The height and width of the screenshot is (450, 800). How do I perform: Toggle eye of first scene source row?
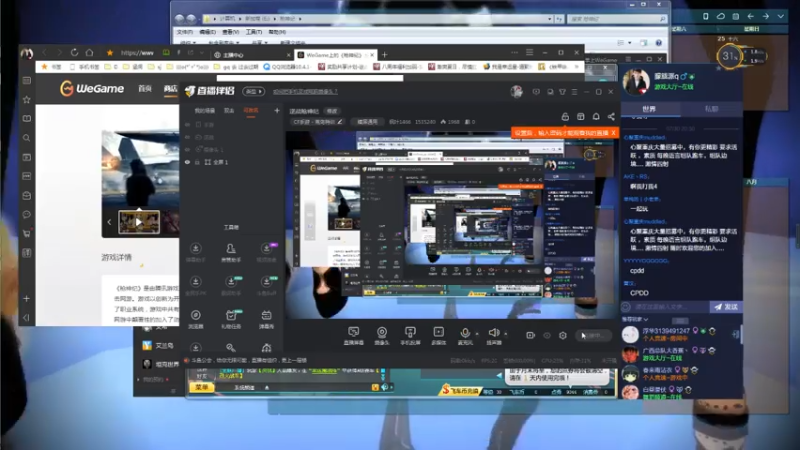[x=187, y=124]
